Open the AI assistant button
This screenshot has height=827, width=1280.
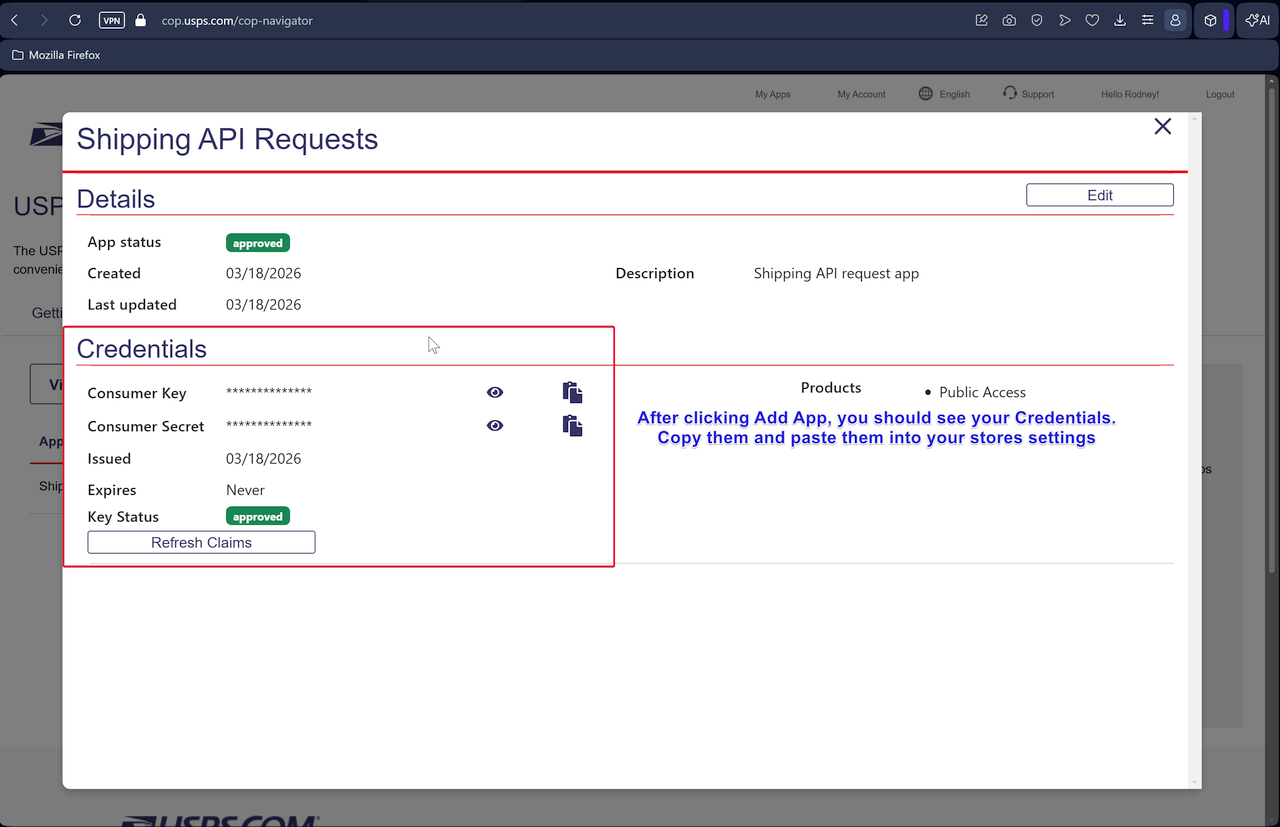click(1257, 20)
